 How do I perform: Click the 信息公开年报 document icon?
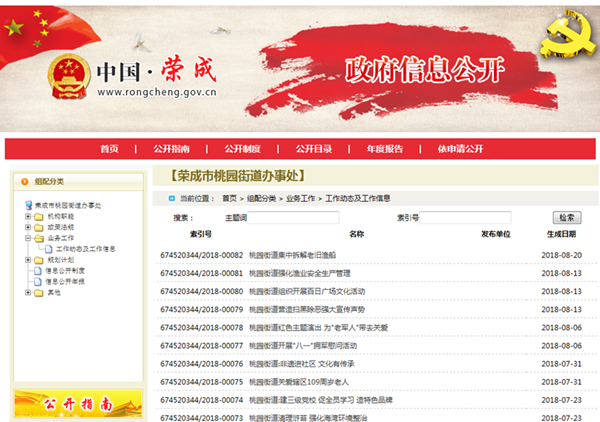pos(39,281)
